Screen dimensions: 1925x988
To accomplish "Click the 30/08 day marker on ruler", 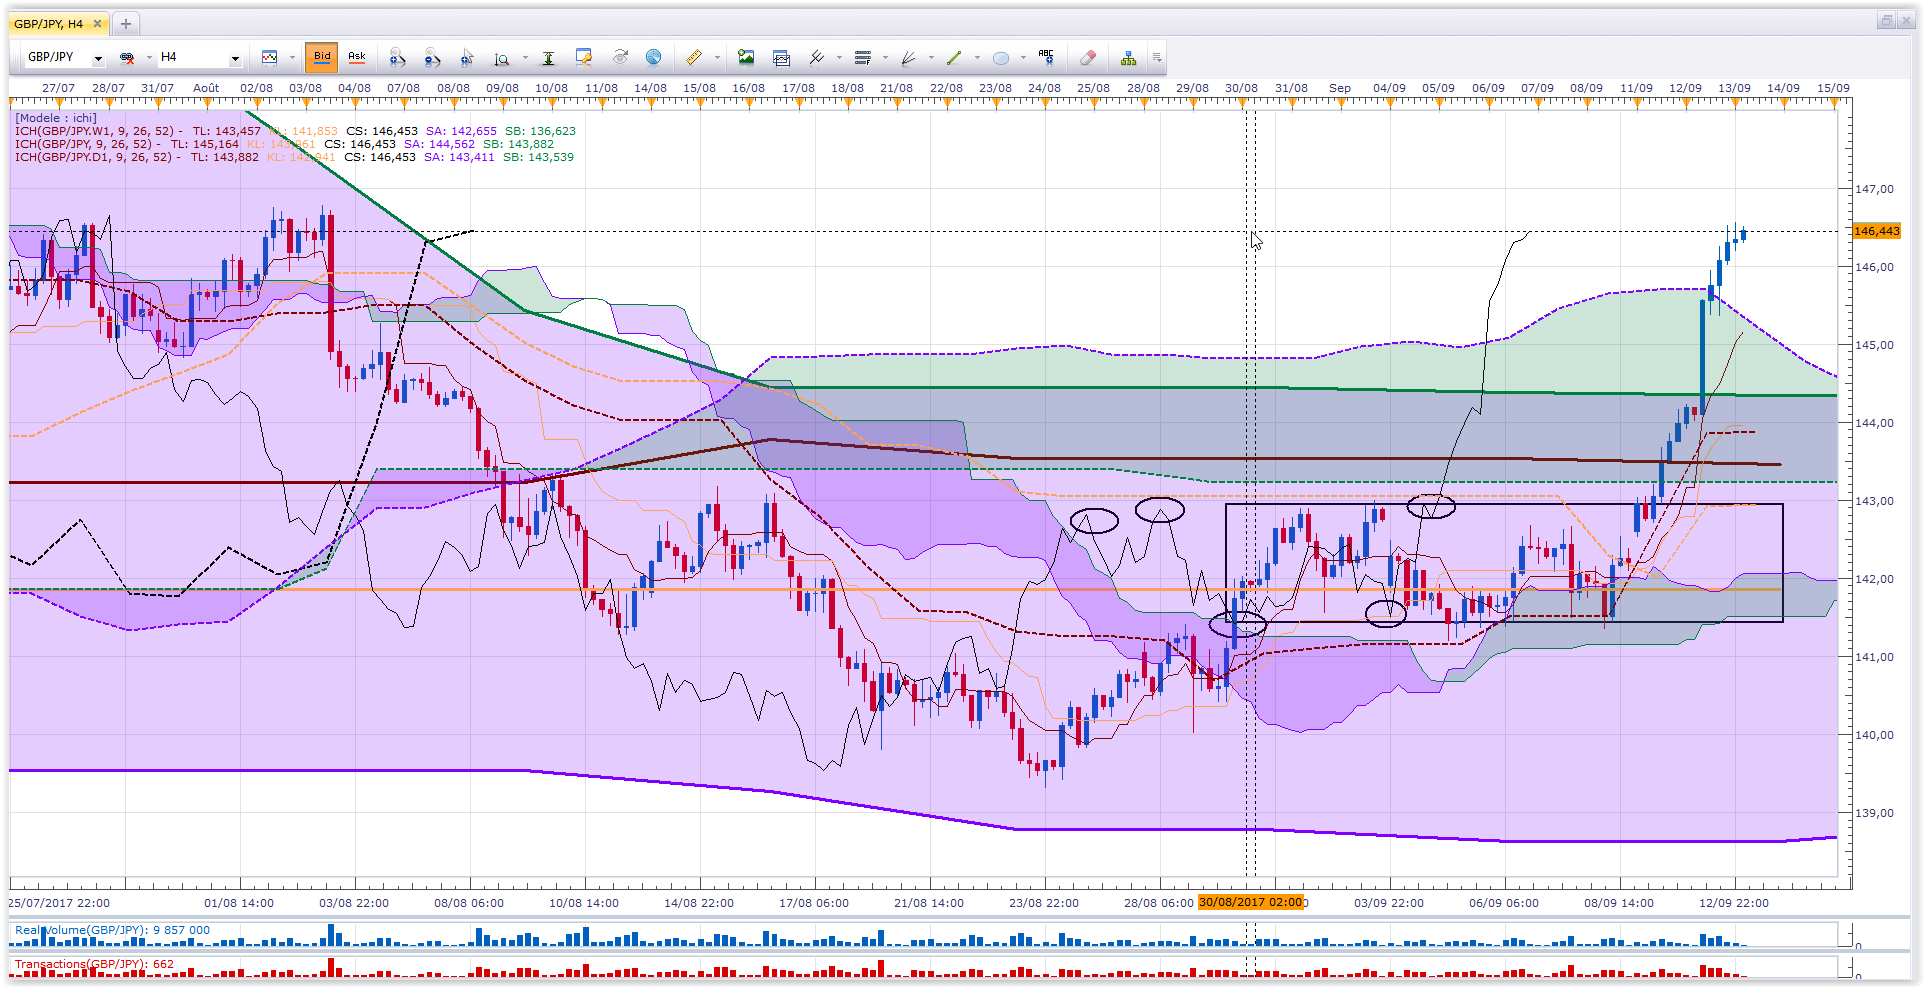I will tap(1241, 88).
